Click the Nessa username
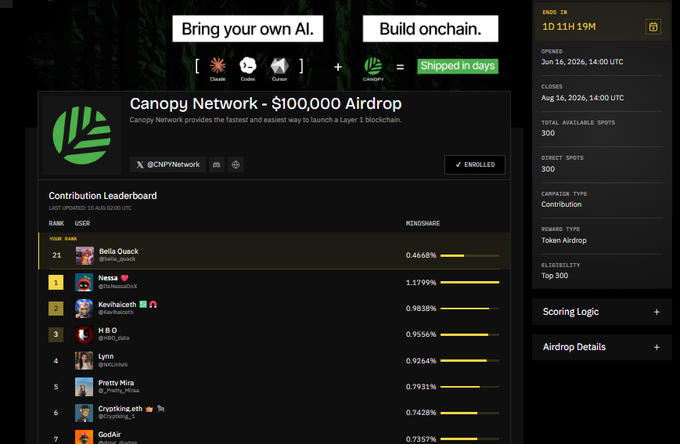 (108, 278)
